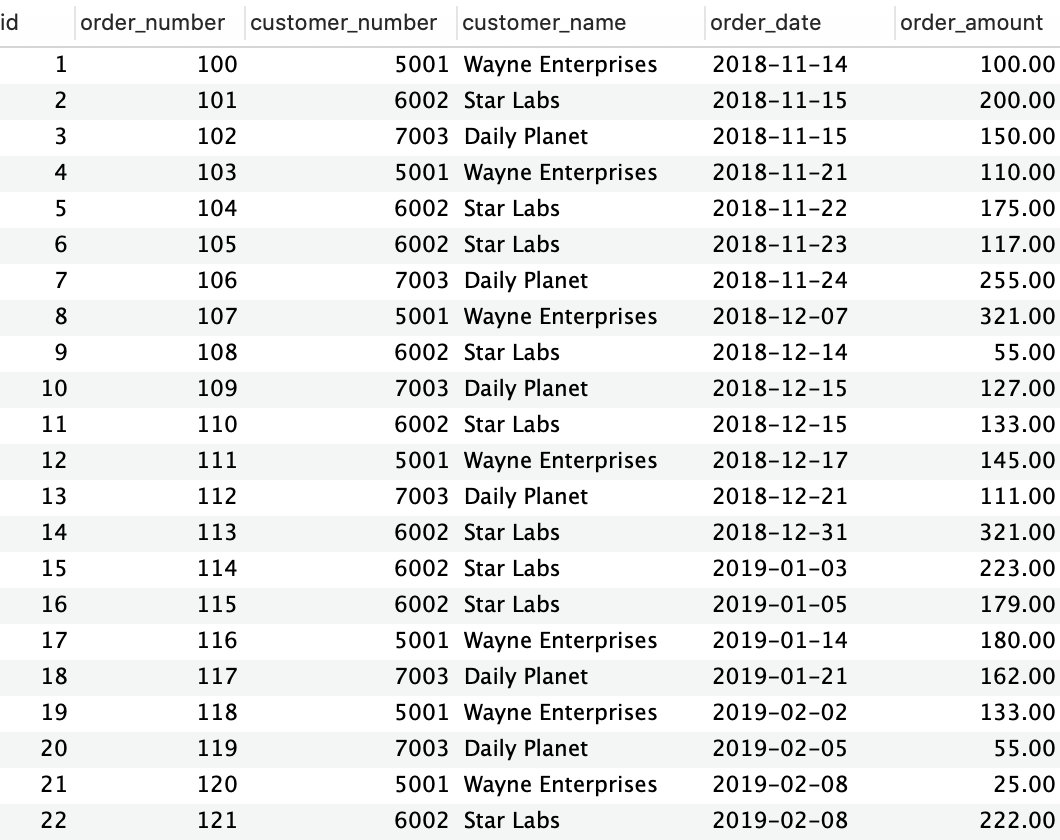Select order amount 162.00
This screenshot has width=1060, height=840.
[1017, 676]
